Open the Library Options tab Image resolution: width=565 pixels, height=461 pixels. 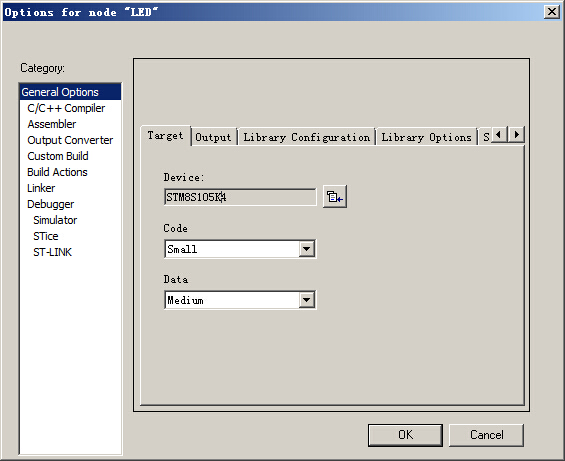(426, 137)
